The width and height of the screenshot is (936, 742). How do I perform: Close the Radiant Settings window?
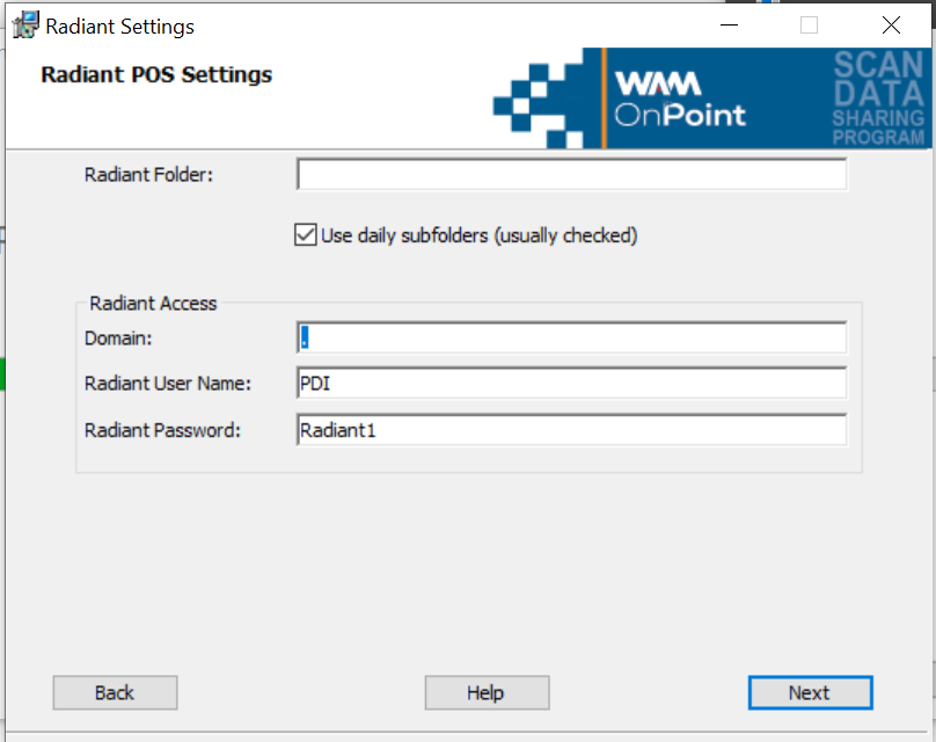click(890, 26)
